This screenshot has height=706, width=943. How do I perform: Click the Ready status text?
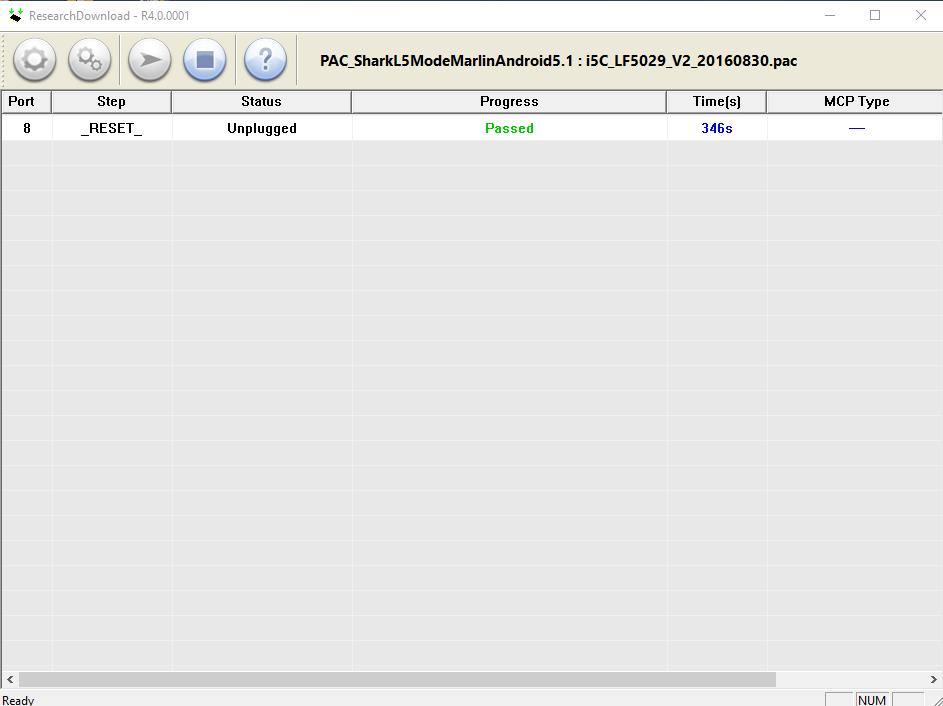pos(16,699)
